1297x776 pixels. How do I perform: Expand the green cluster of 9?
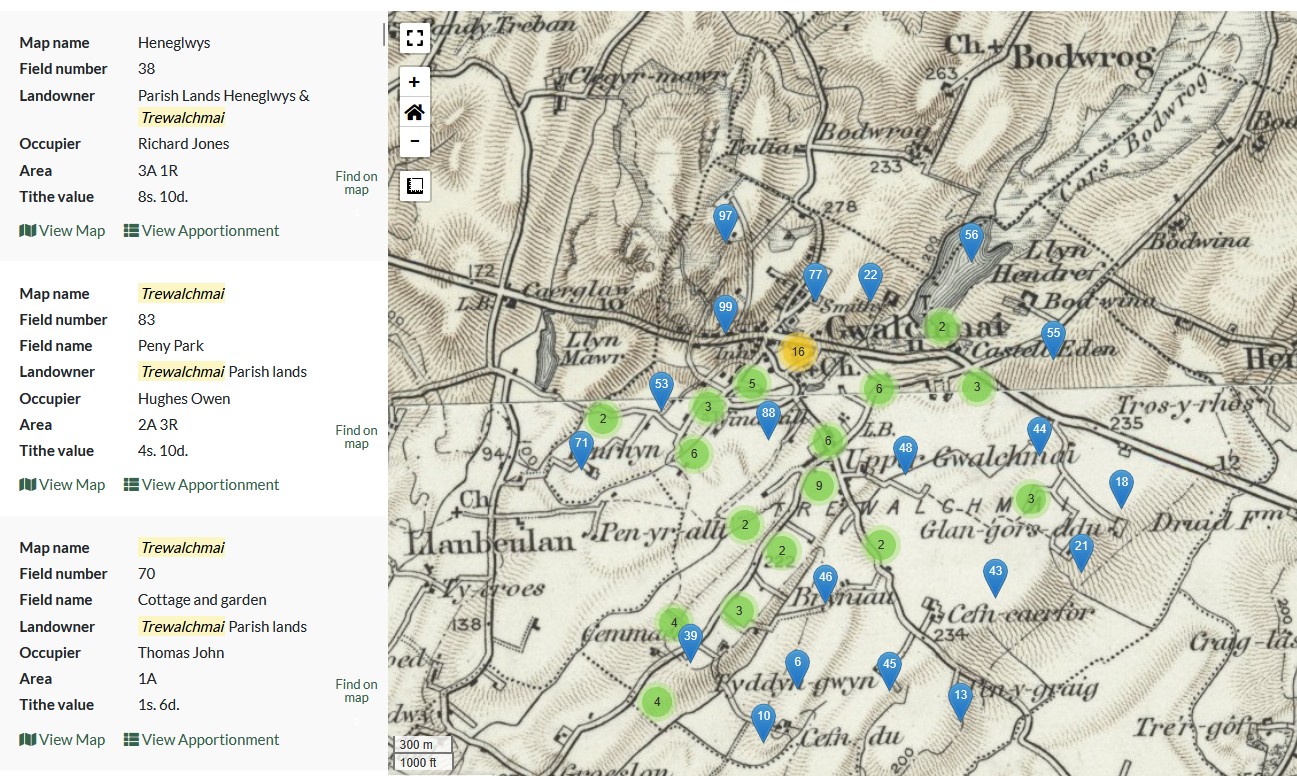819,487
